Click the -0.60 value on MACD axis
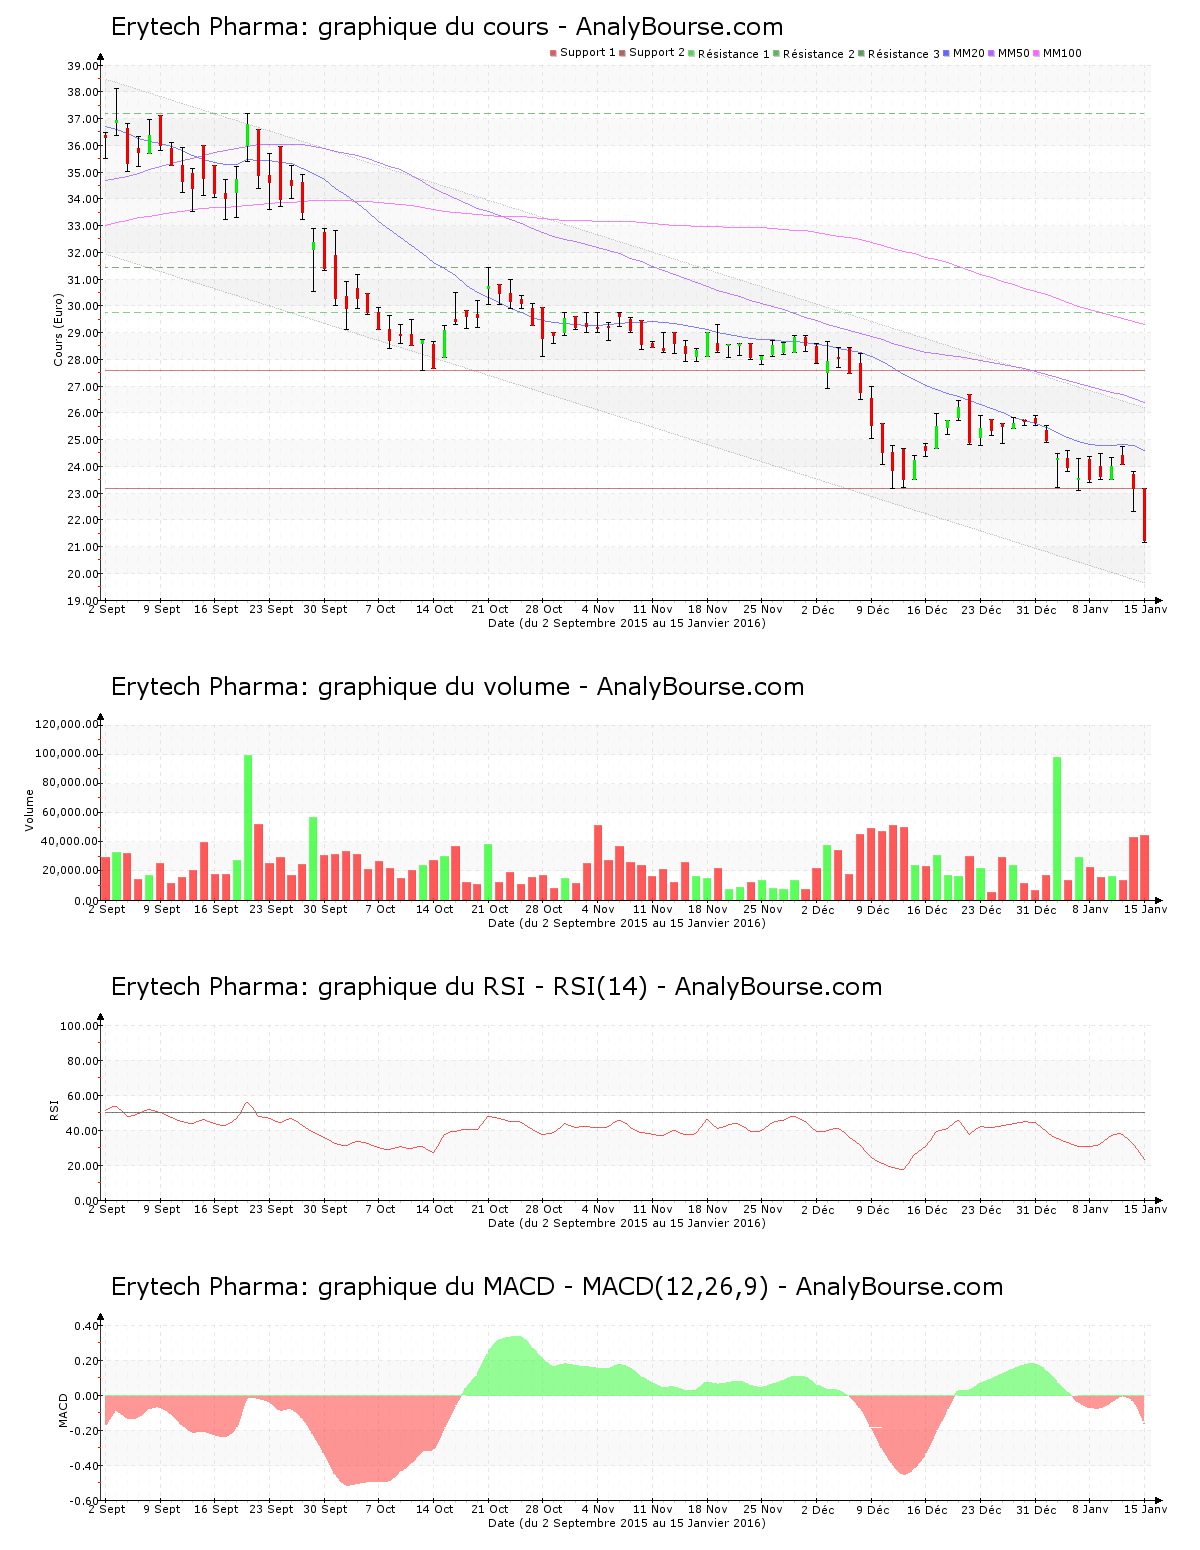 pyautogui.click(x=84, y=1501)
